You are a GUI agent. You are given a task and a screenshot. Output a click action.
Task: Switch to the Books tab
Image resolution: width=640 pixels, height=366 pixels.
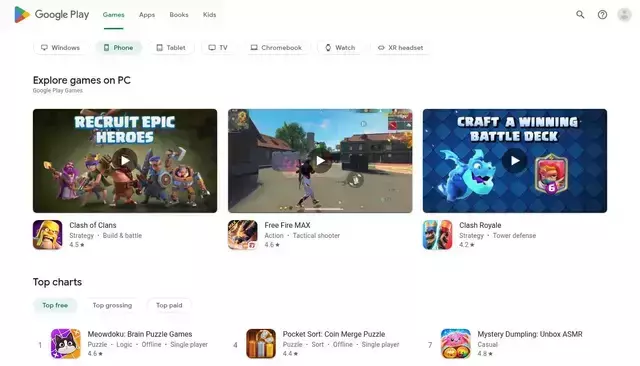[179, 15]
